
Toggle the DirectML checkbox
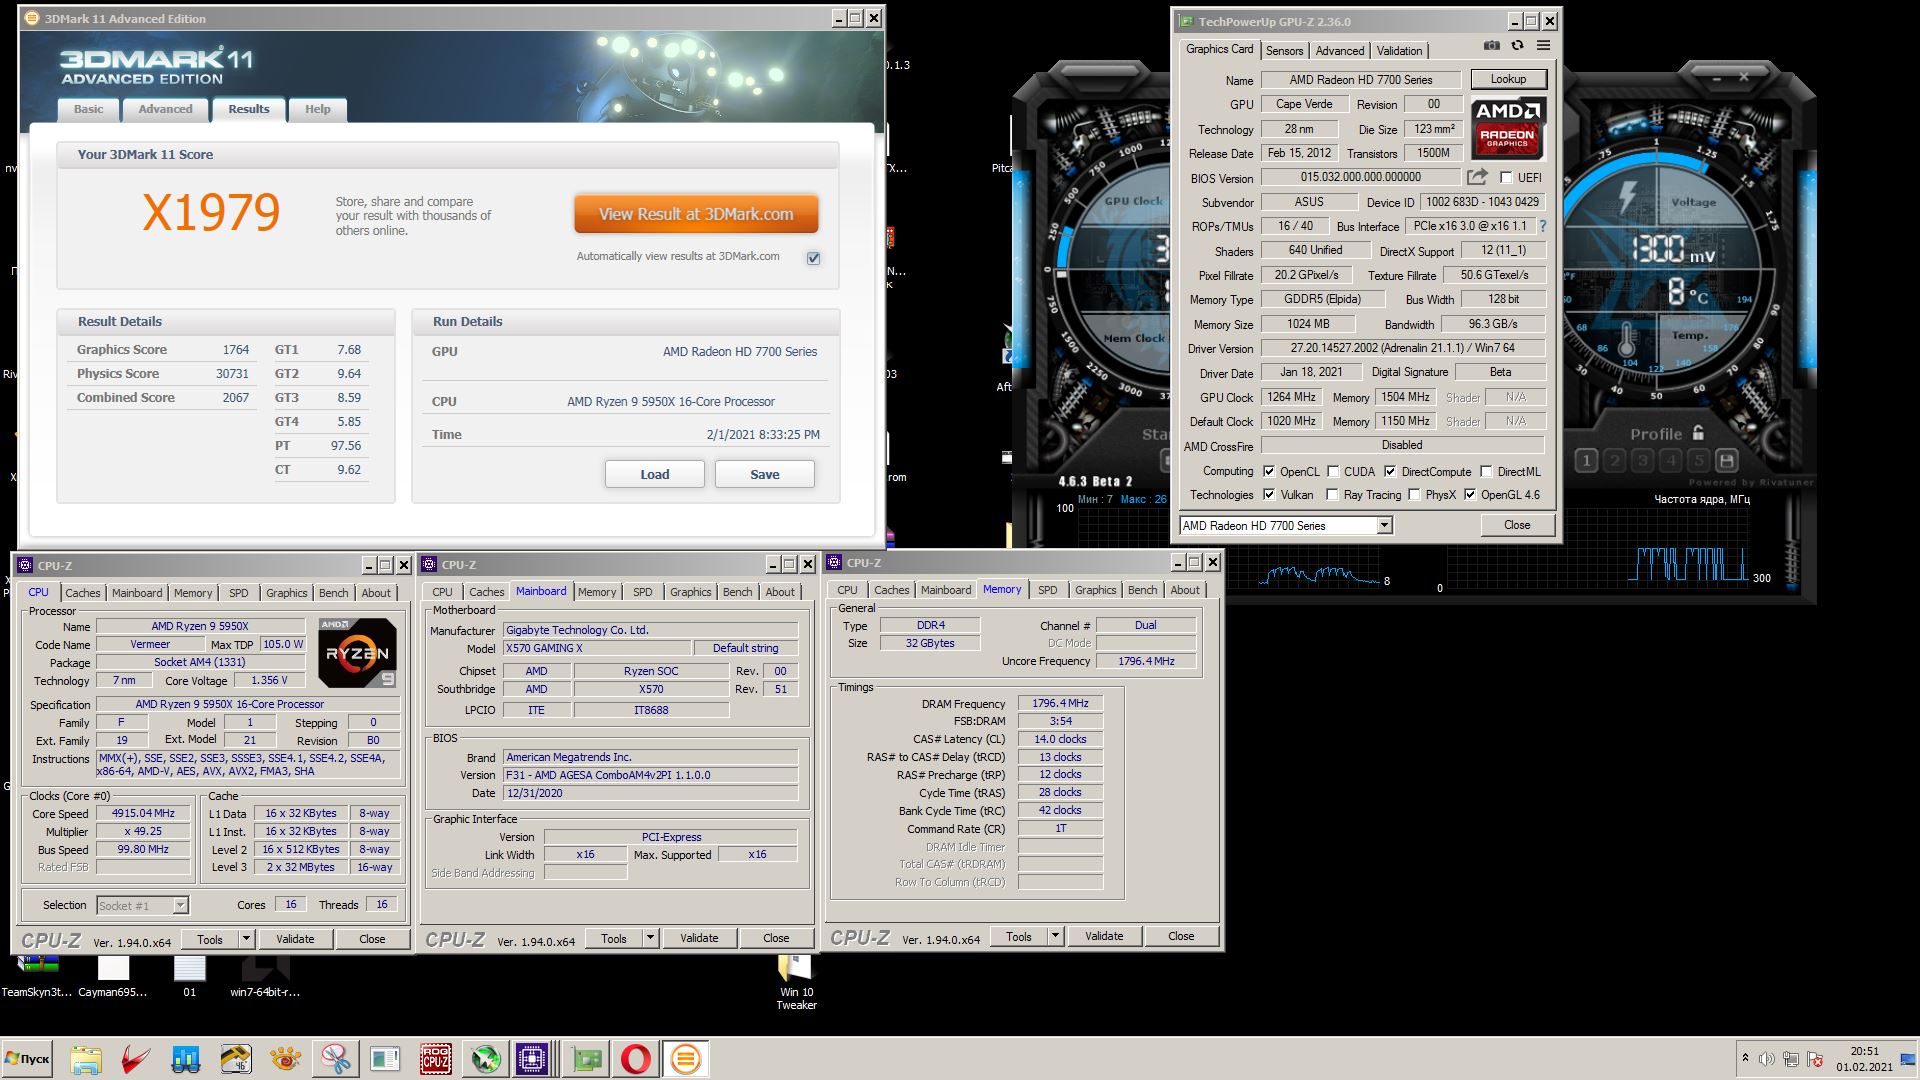coord(1486,472)
